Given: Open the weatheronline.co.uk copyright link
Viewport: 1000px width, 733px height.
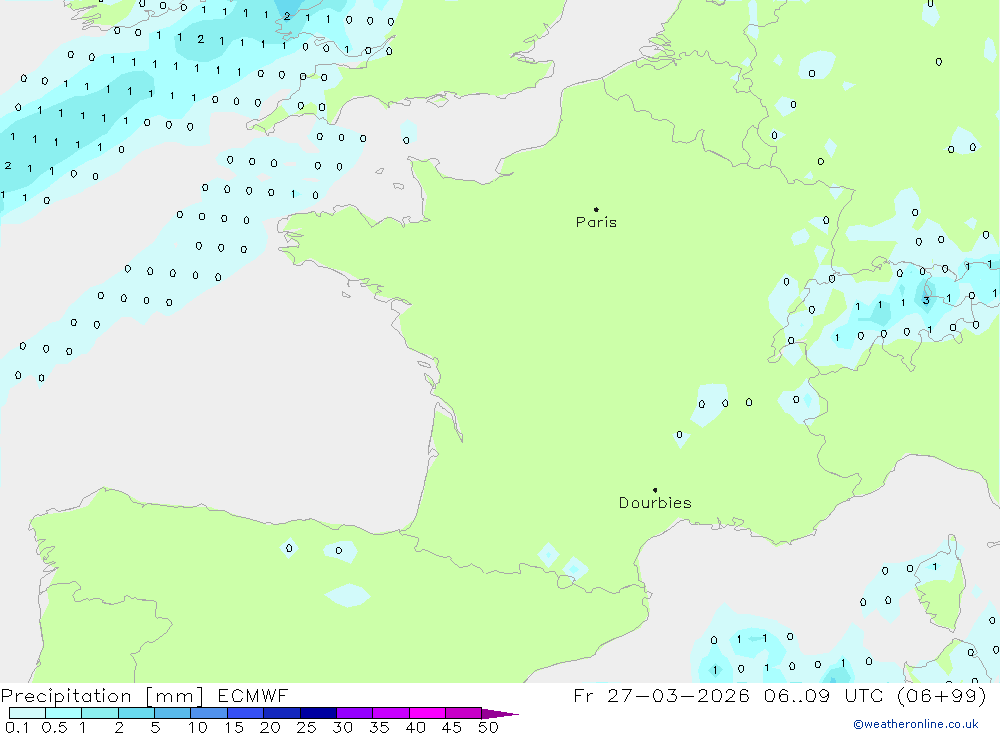Looking at the screenshot, I should tap(916, 724).
